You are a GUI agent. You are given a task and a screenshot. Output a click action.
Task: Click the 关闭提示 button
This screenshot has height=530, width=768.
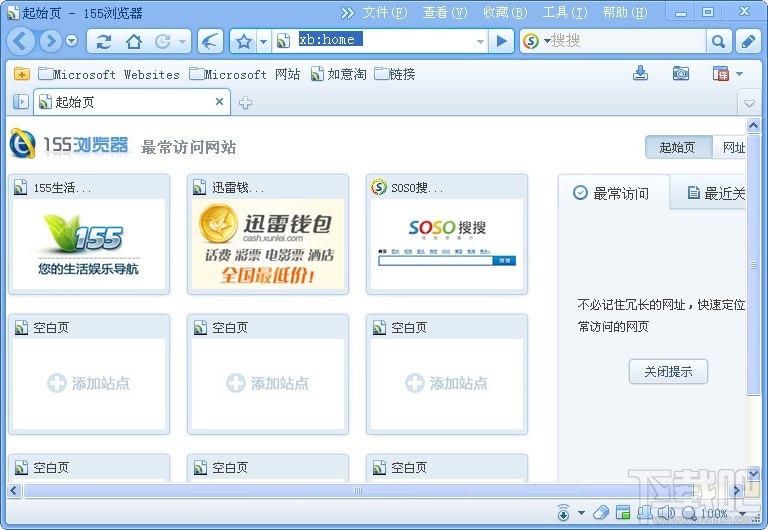tap(668, 371)
